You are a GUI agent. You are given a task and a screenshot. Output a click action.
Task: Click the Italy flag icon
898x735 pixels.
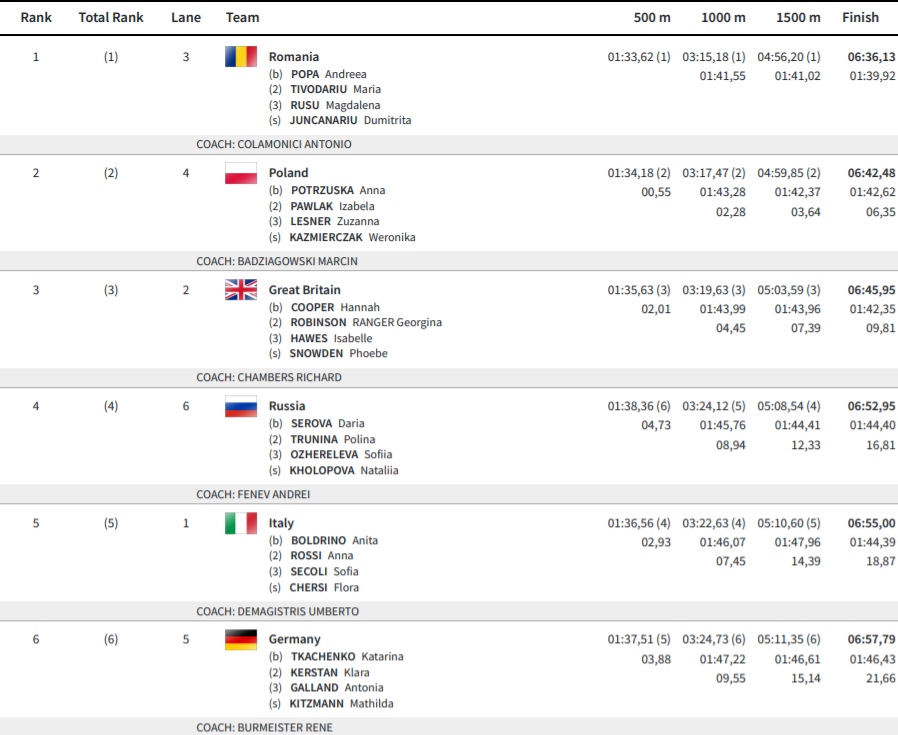[241, 523]
